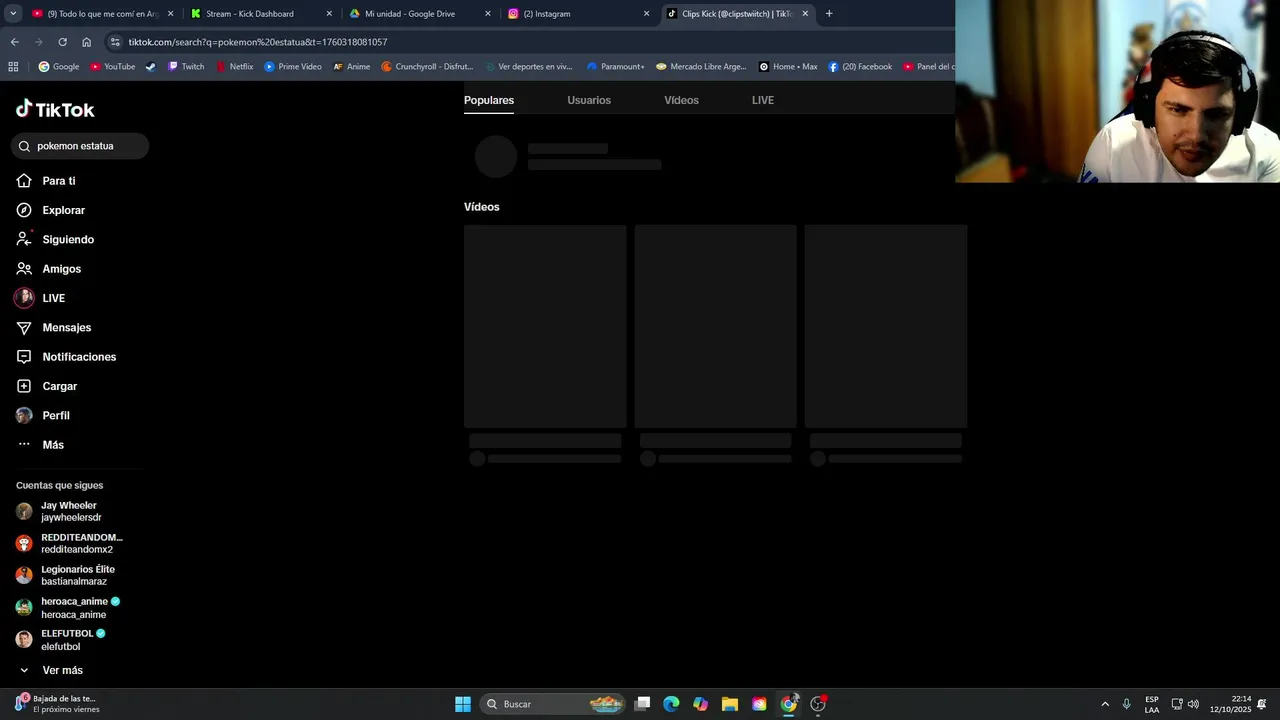
Task: Show hidden system tray icons
Action: click(x=1105, y=704)
